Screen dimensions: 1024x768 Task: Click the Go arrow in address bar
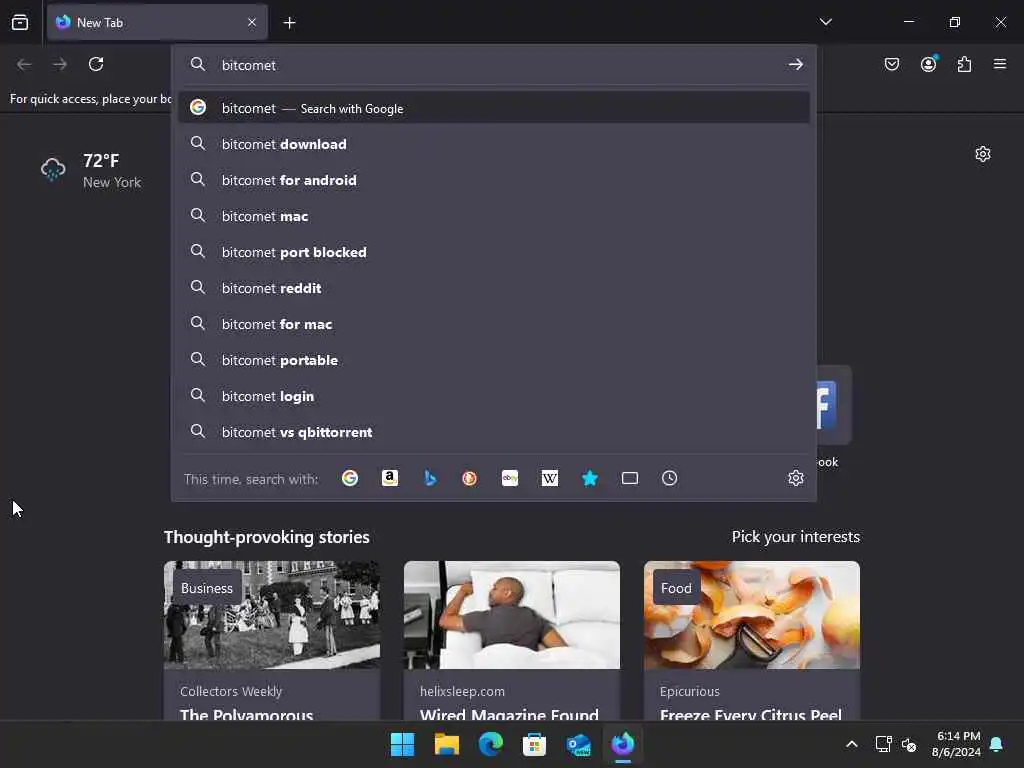click(795, 64)
